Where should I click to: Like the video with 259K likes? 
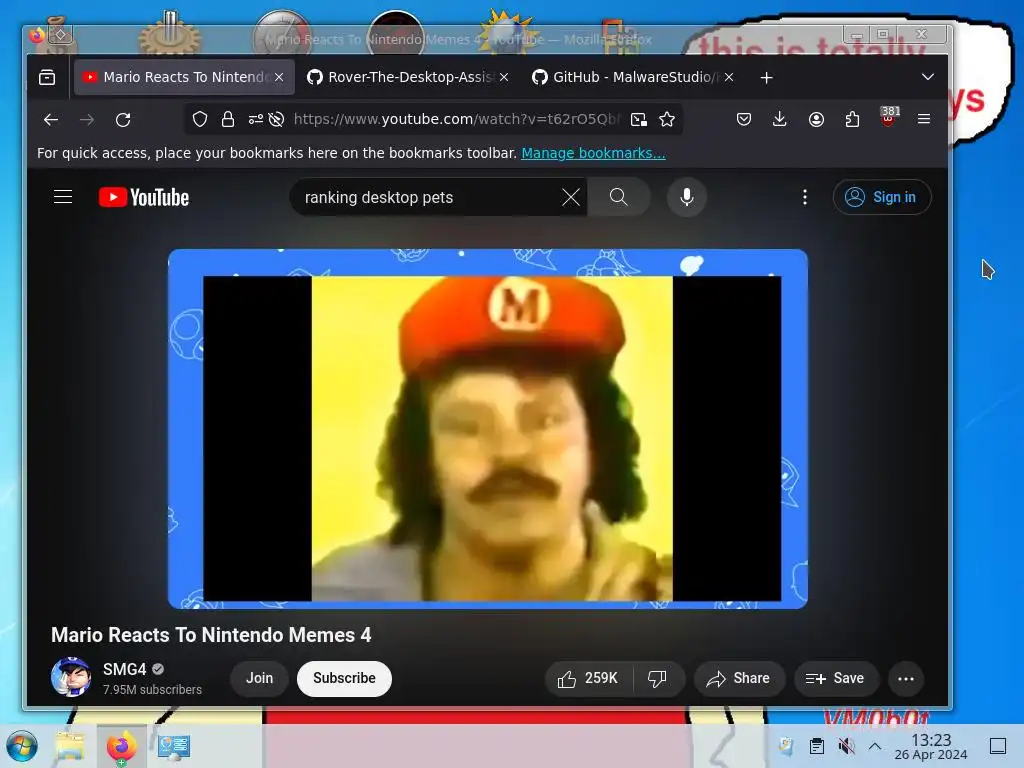coord(588,679)
